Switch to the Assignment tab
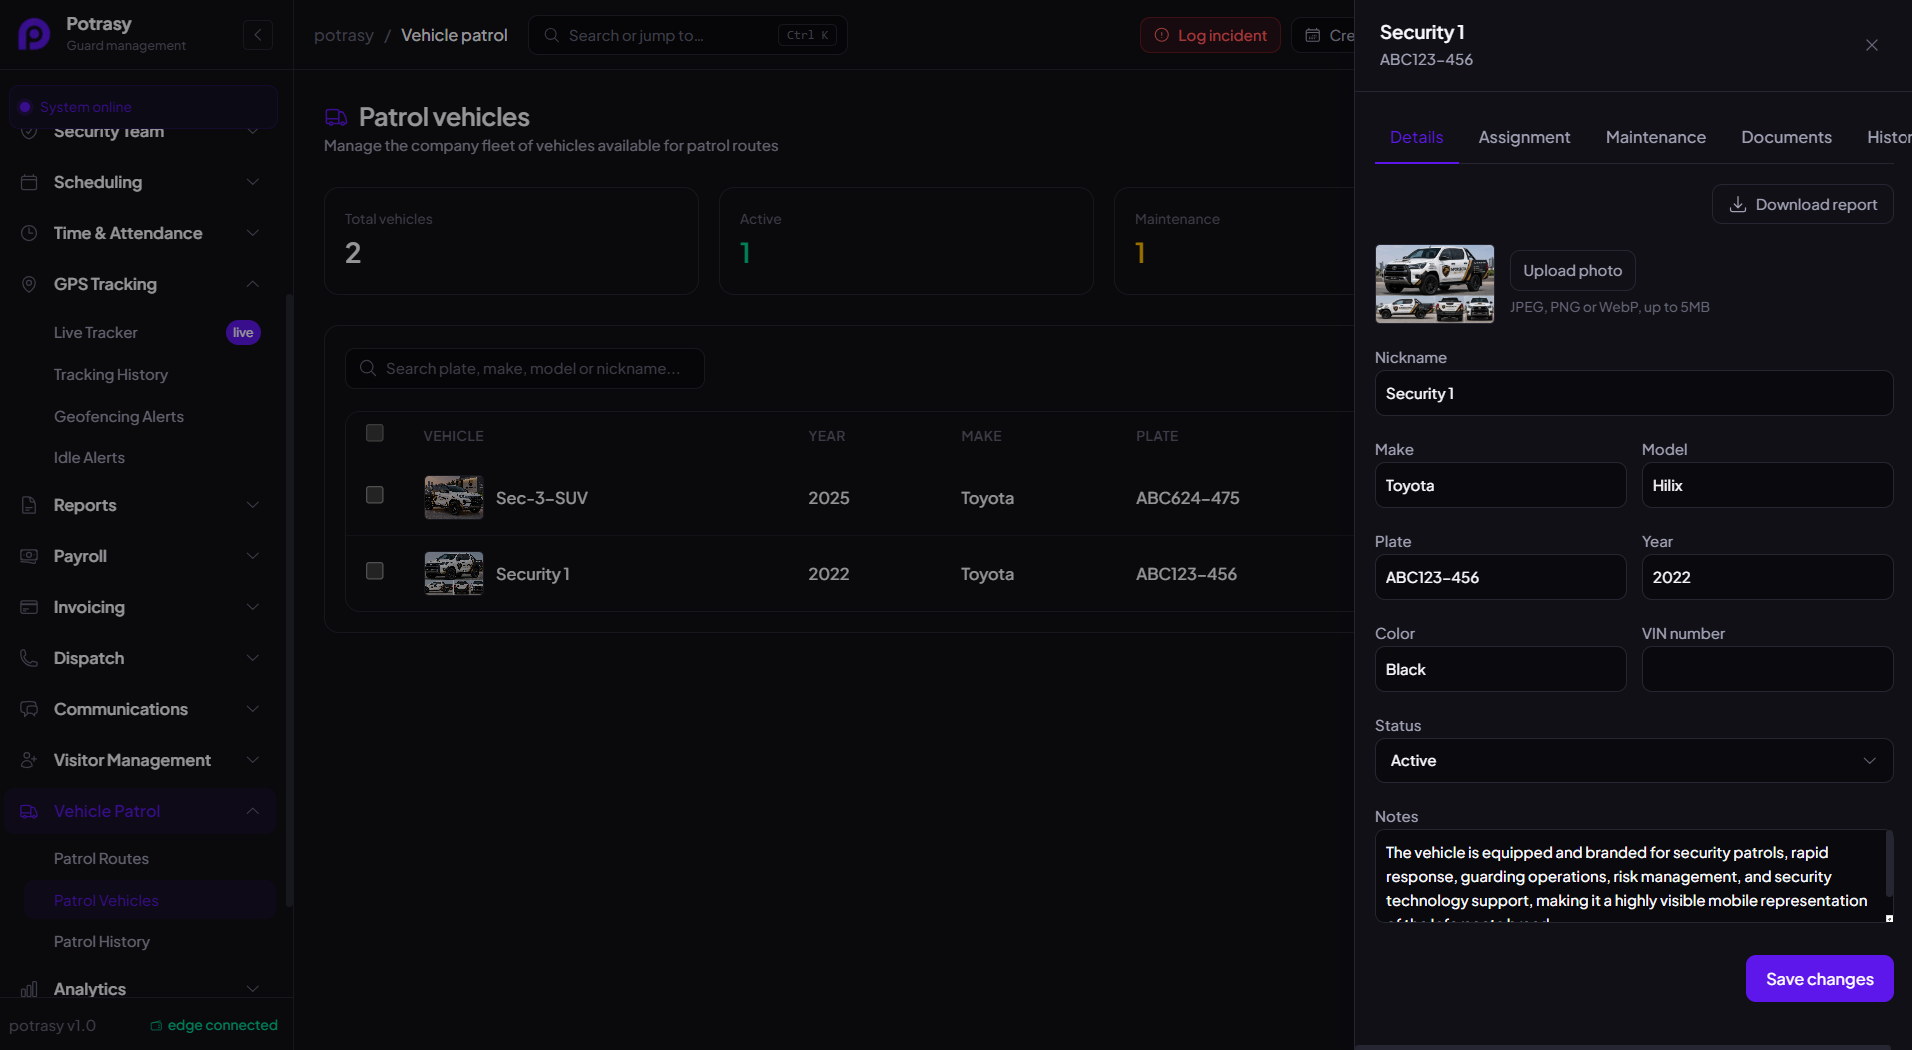1912x1050 pixels. coord(1524,138)
